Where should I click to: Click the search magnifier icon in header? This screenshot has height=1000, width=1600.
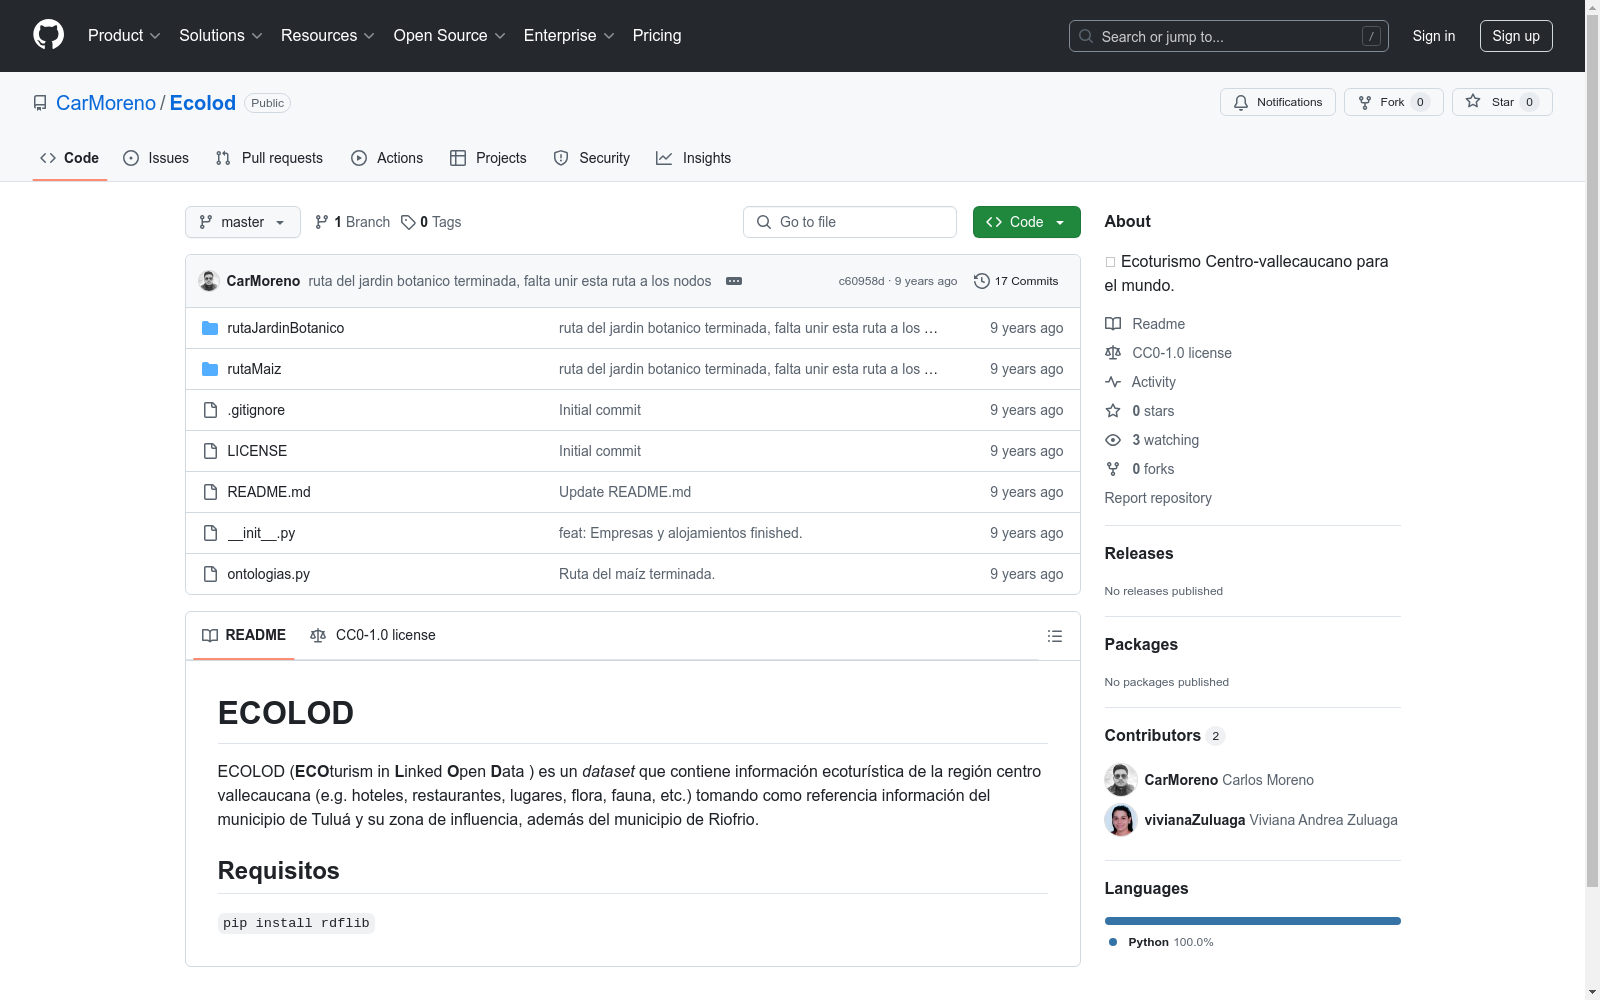click(x=1086, y=36)
